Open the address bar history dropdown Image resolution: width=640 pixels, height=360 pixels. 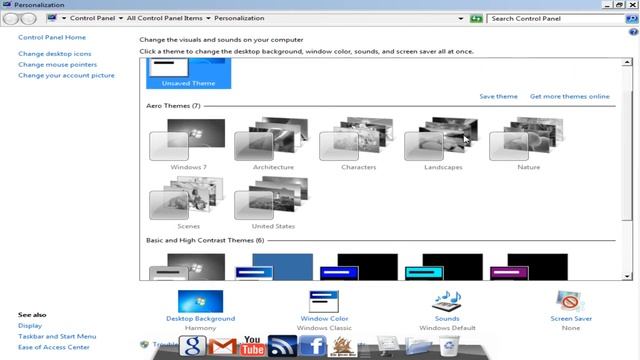tap(461, 19)
